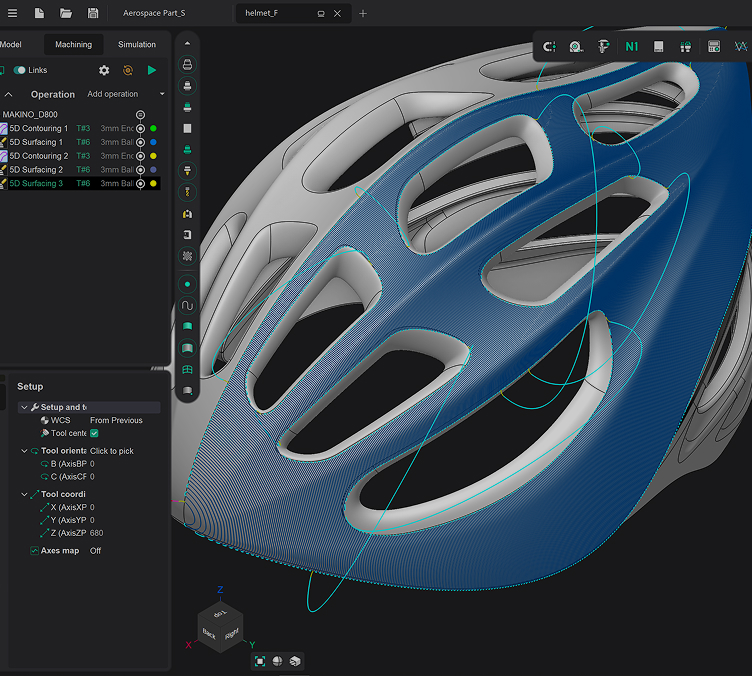The width and height of the screenshot is (752, 676).
Task: Click the first circled machine view icon
Action: point(188,64)
